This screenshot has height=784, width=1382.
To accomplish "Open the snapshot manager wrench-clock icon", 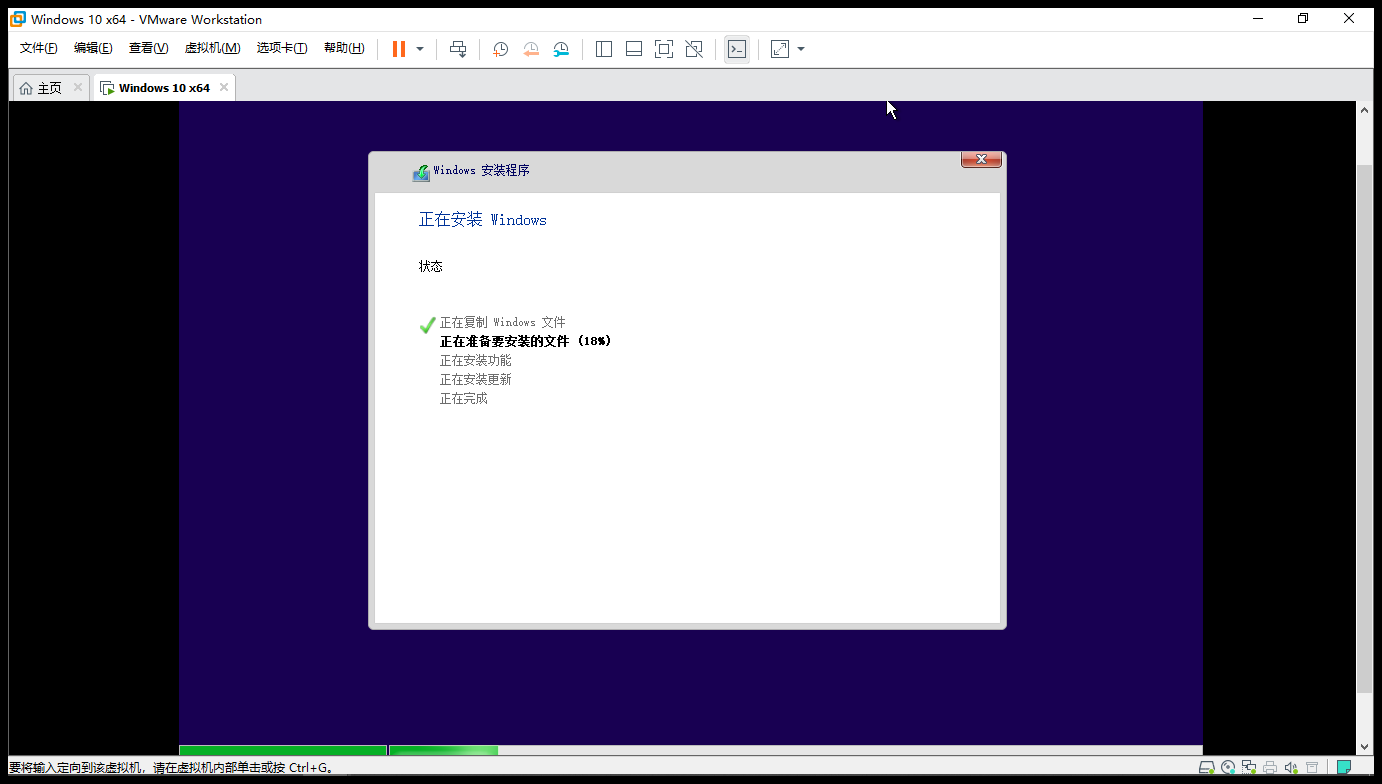I will pos(561,49).
